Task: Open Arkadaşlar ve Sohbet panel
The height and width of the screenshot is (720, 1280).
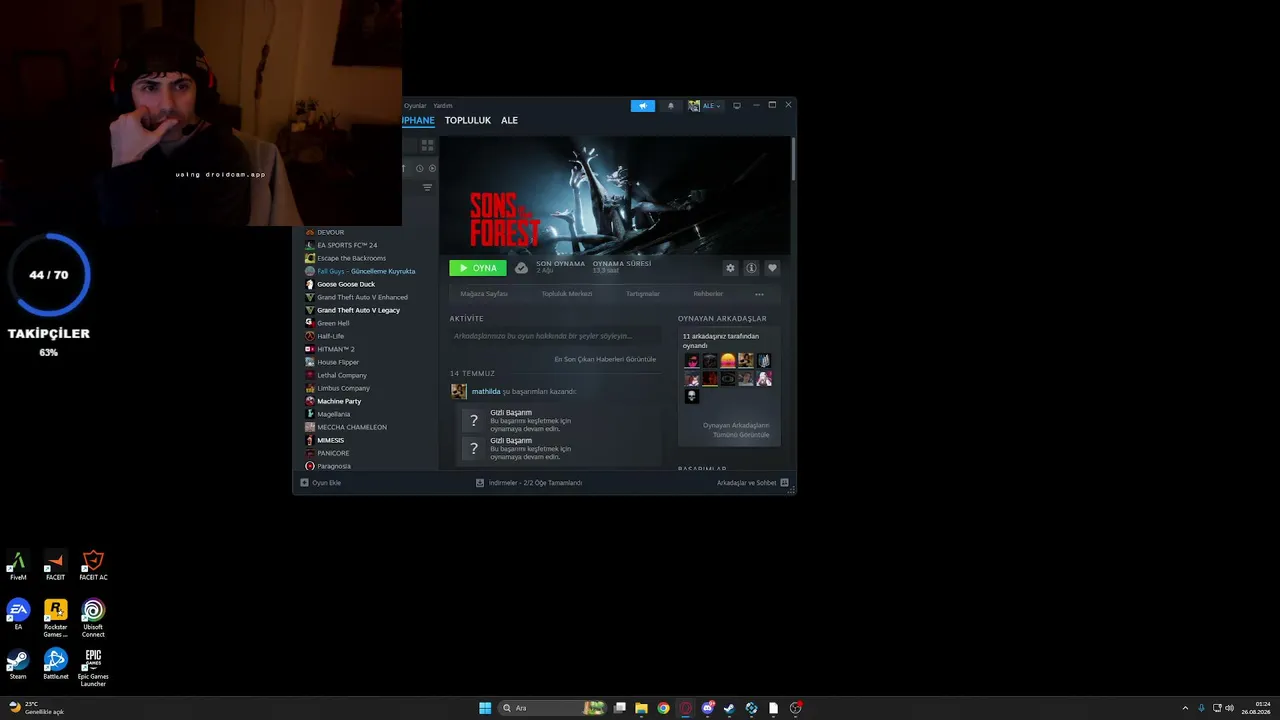Action: (x=752, y=483)
